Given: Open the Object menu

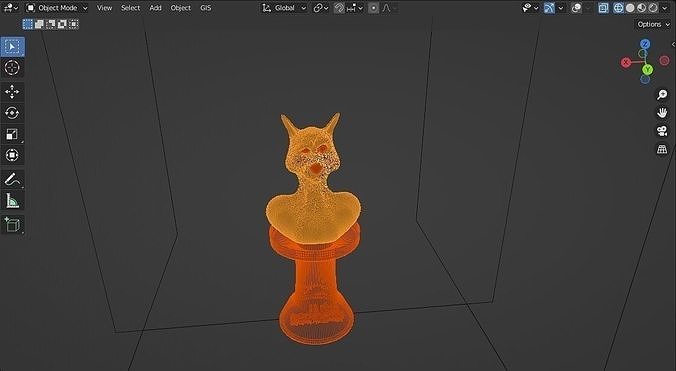Looking at the screenshot, I should pos(181,8).
